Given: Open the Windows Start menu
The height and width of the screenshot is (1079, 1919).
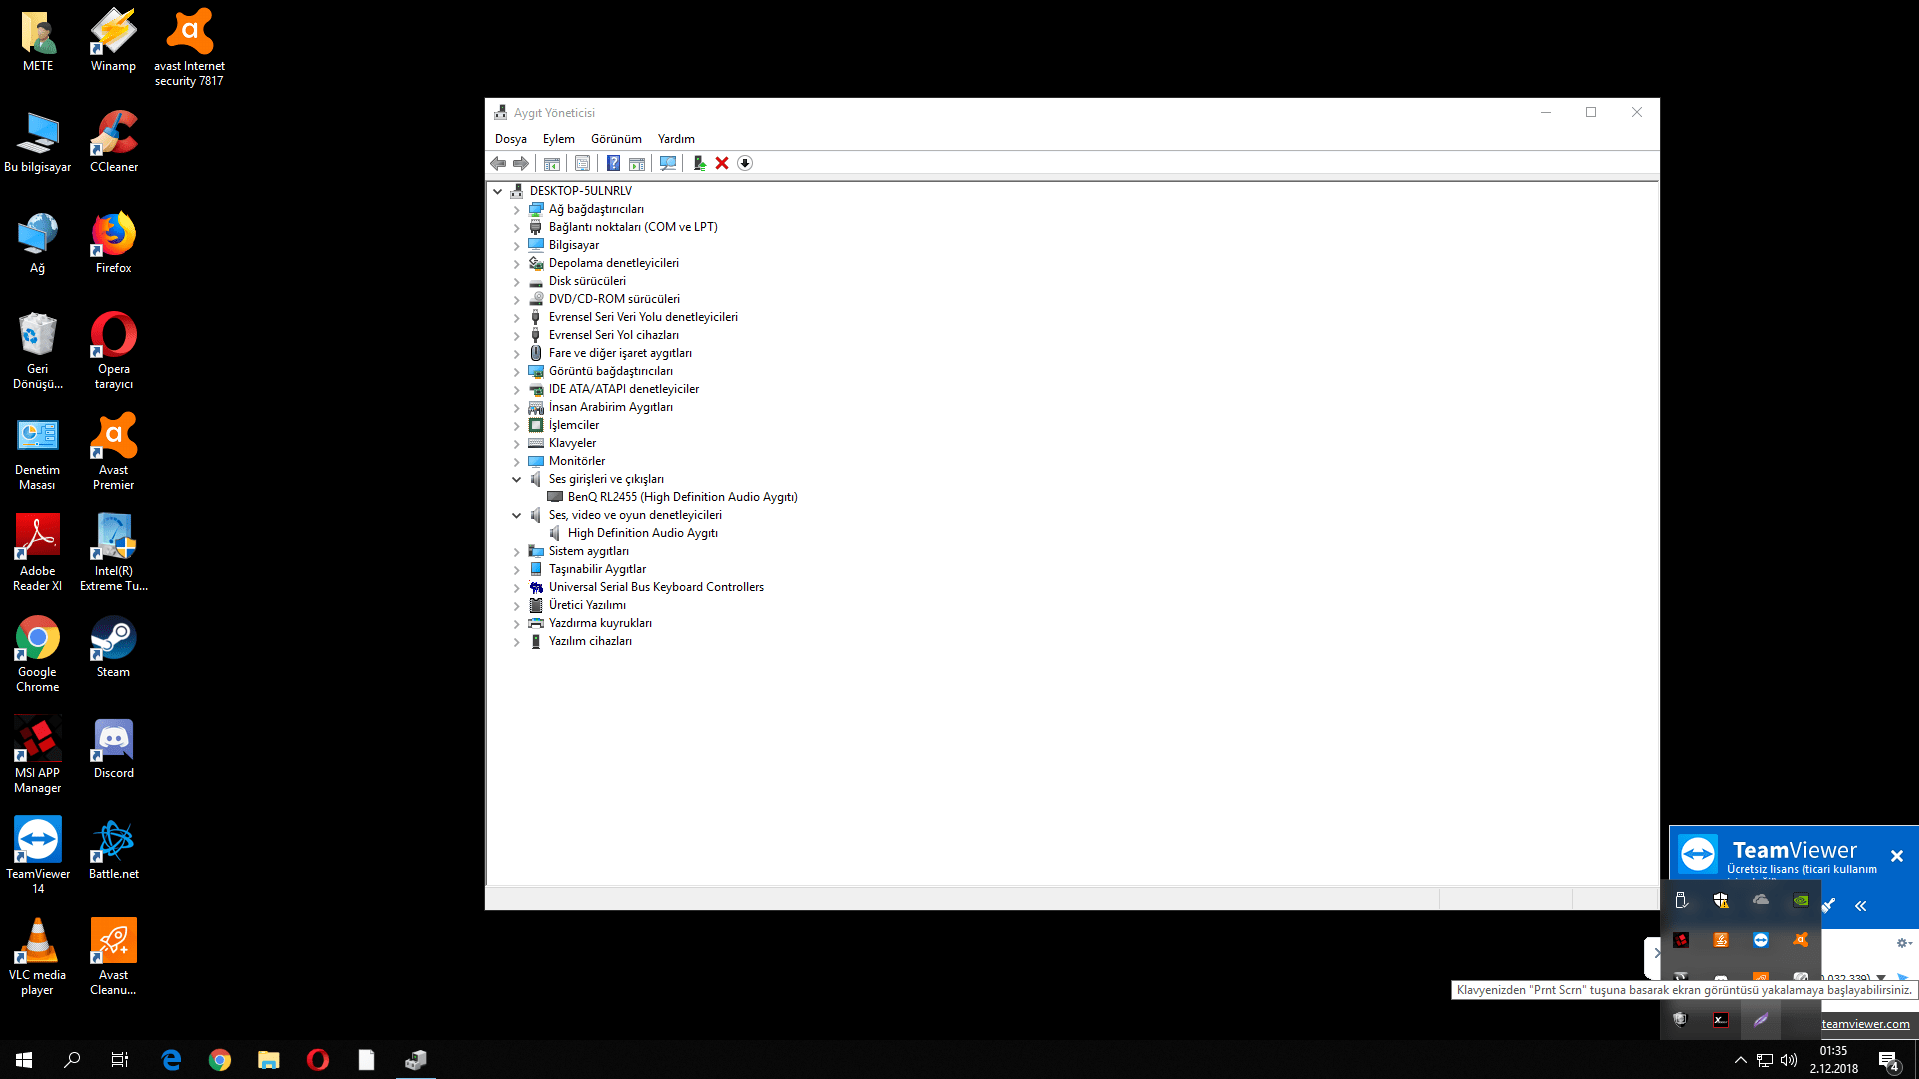Looking at the screenshot, I should point(24,1060).
